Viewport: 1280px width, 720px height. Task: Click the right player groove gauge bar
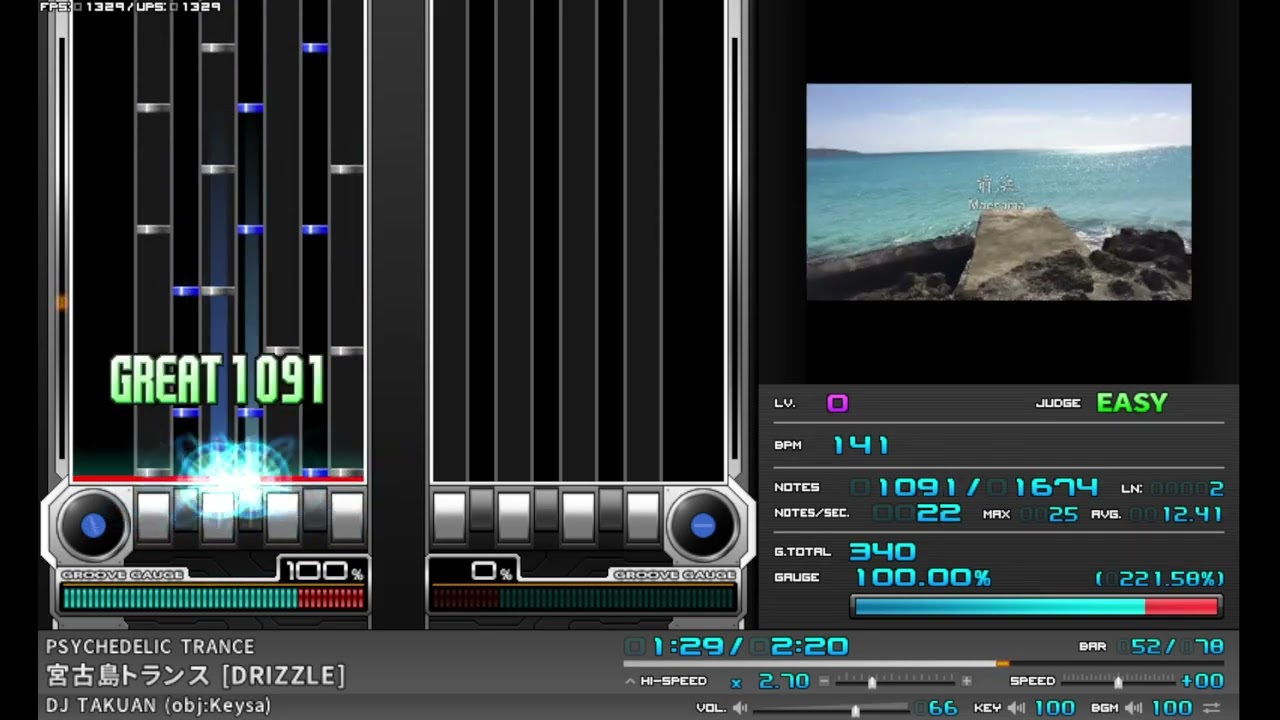[x=584, y=598]
